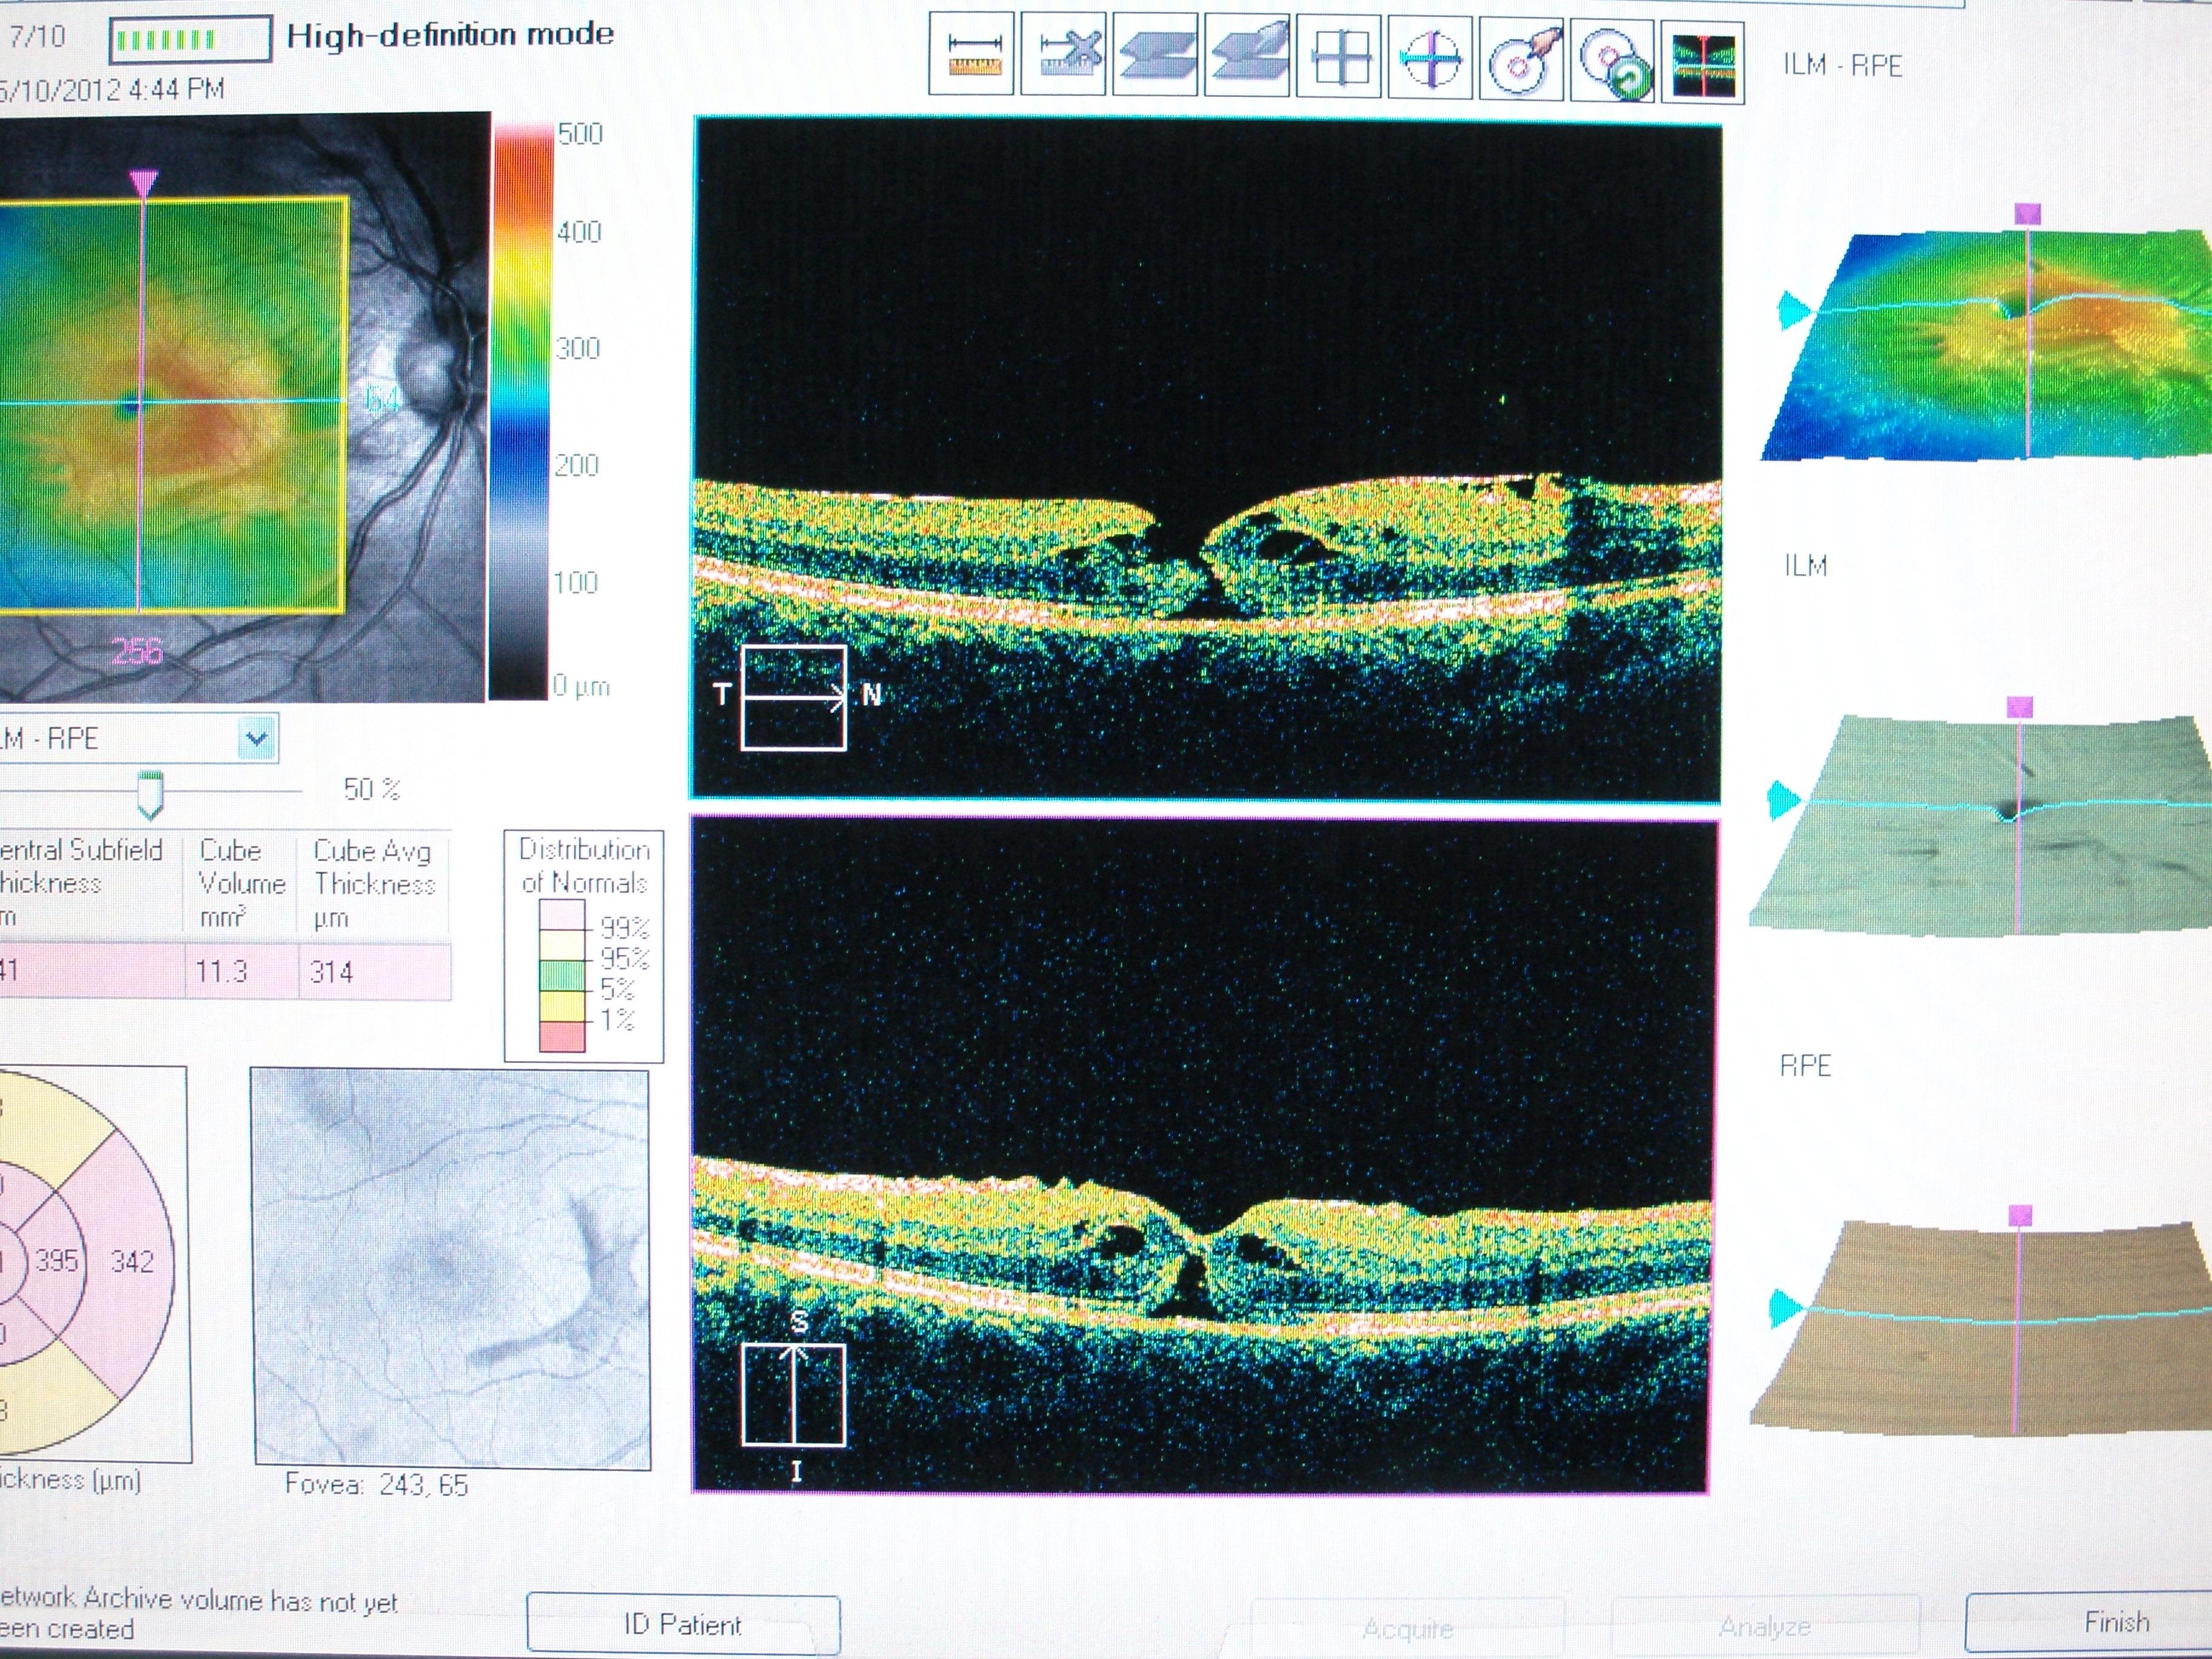Click the pink 256 slice number label
Screen dimensions: 2212x1659
point(137,652)
